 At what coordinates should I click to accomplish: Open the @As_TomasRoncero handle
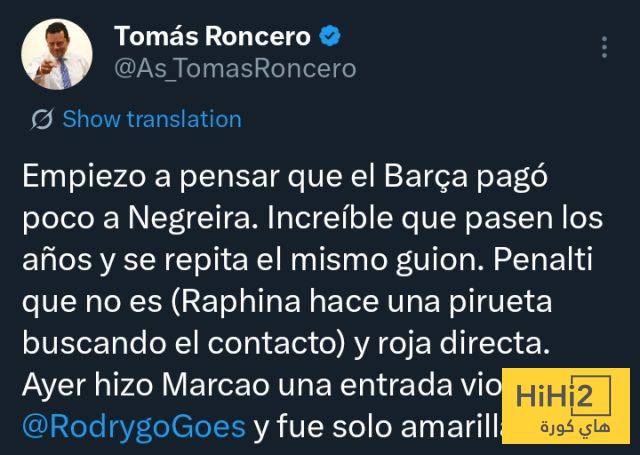coord(235,68)
